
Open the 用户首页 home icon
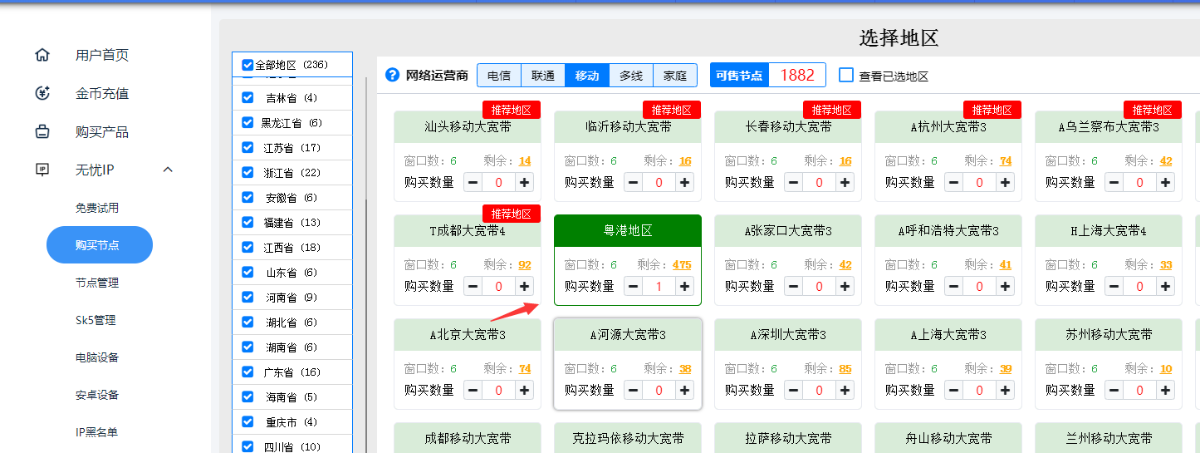(x=42, y=55)
